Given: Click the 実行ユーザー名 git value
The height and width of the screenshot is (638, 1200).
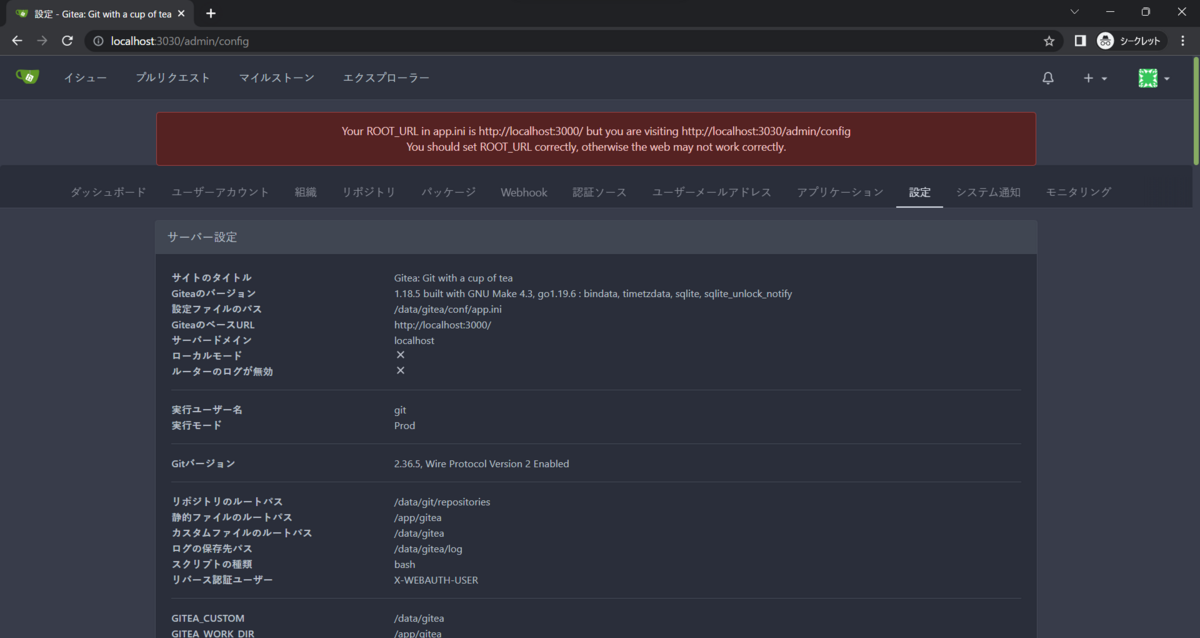Looking at the screenshot, I should 400,410.
